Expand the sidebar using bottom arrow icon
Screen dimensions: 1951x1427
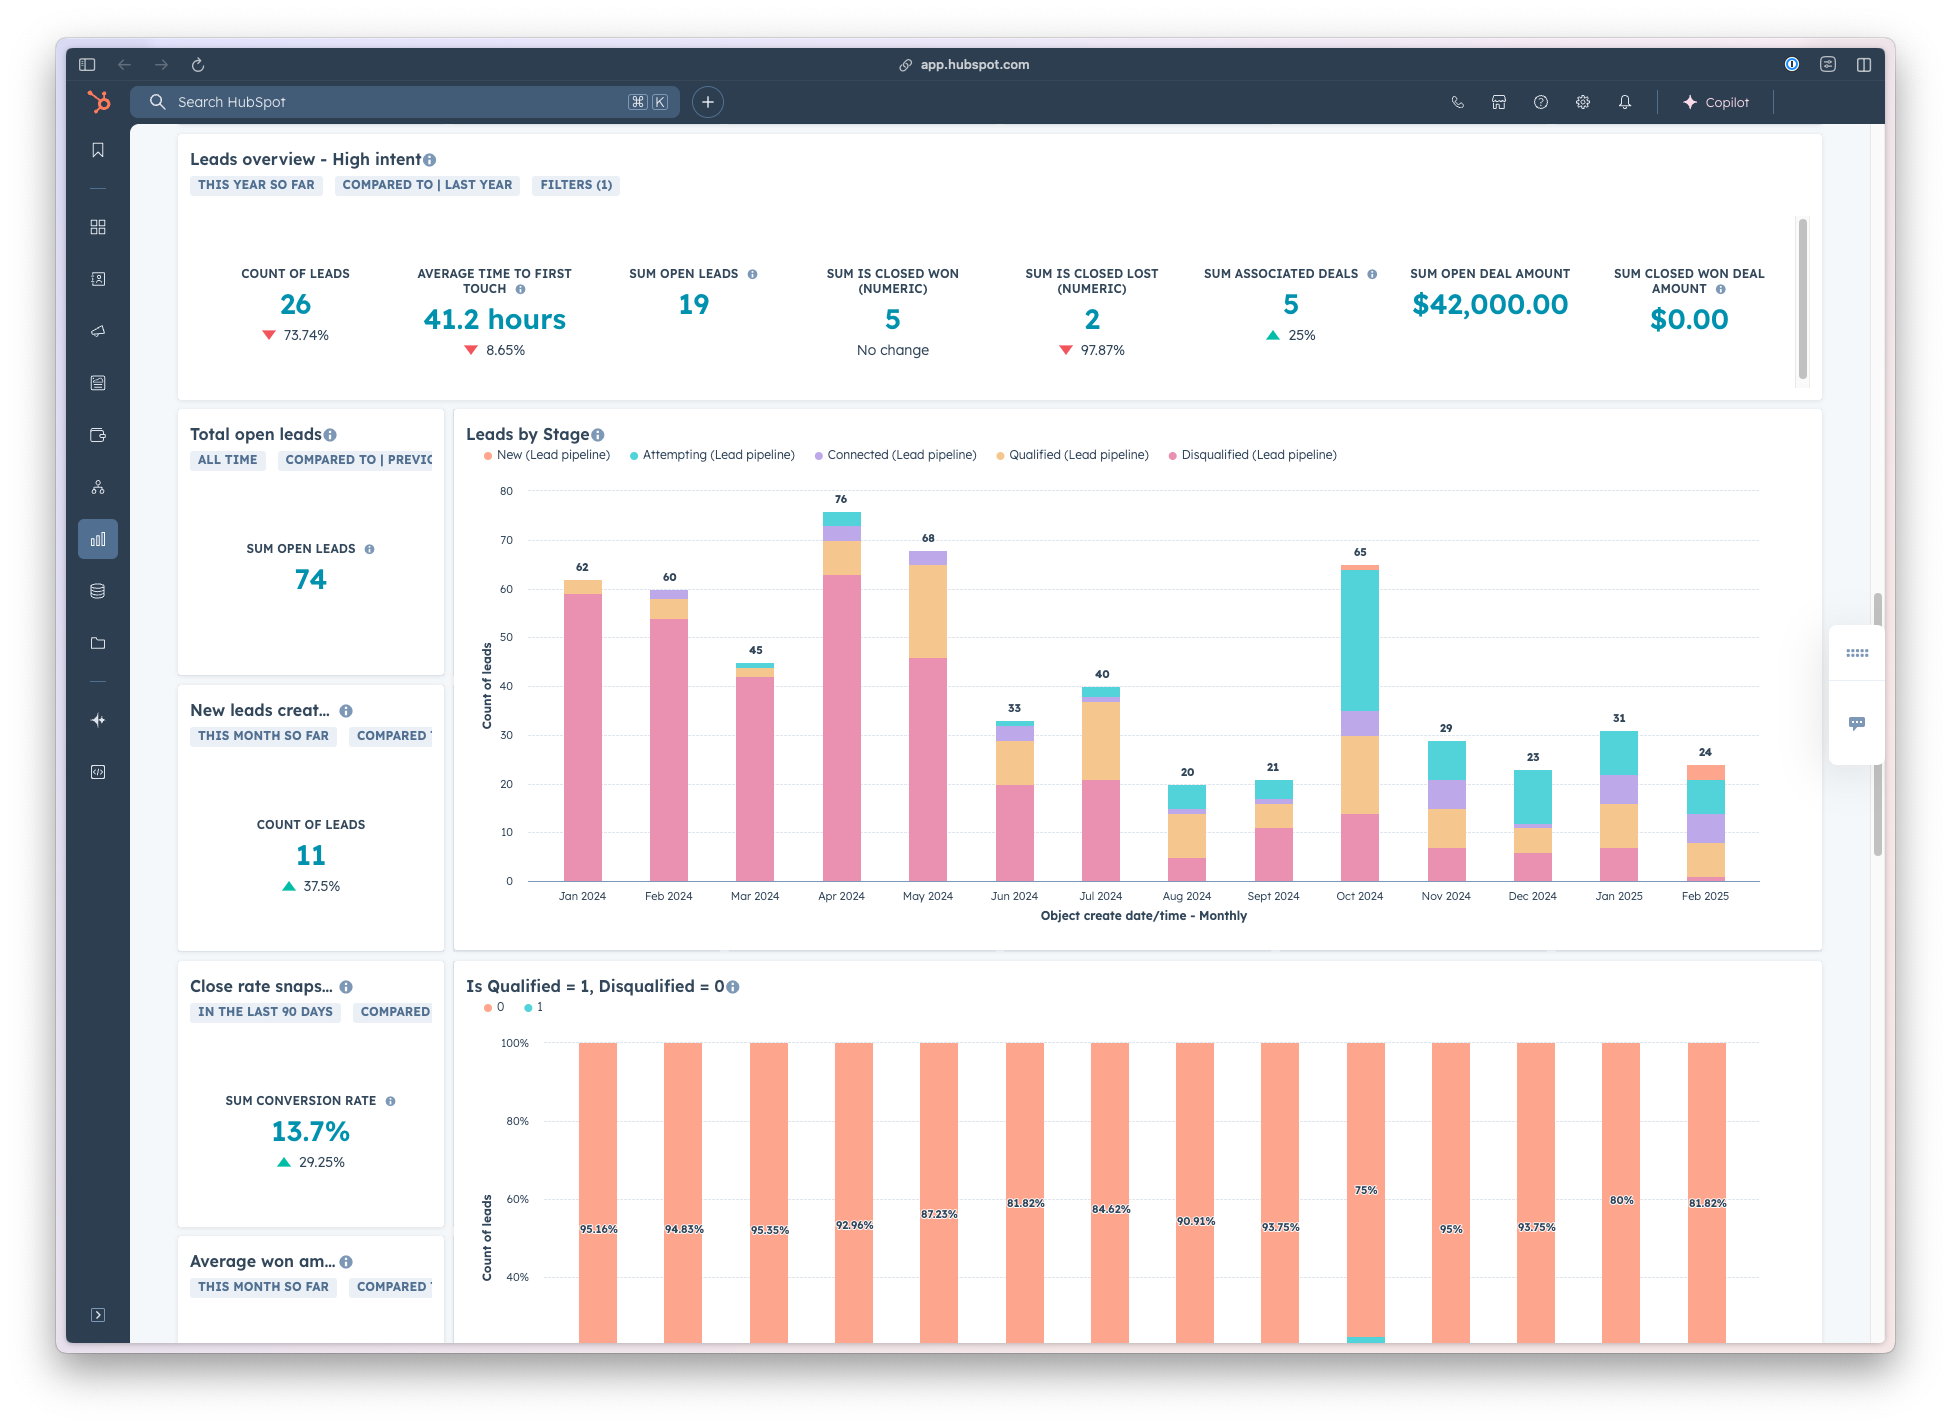pyautogui.click(x=98, y=1315)
